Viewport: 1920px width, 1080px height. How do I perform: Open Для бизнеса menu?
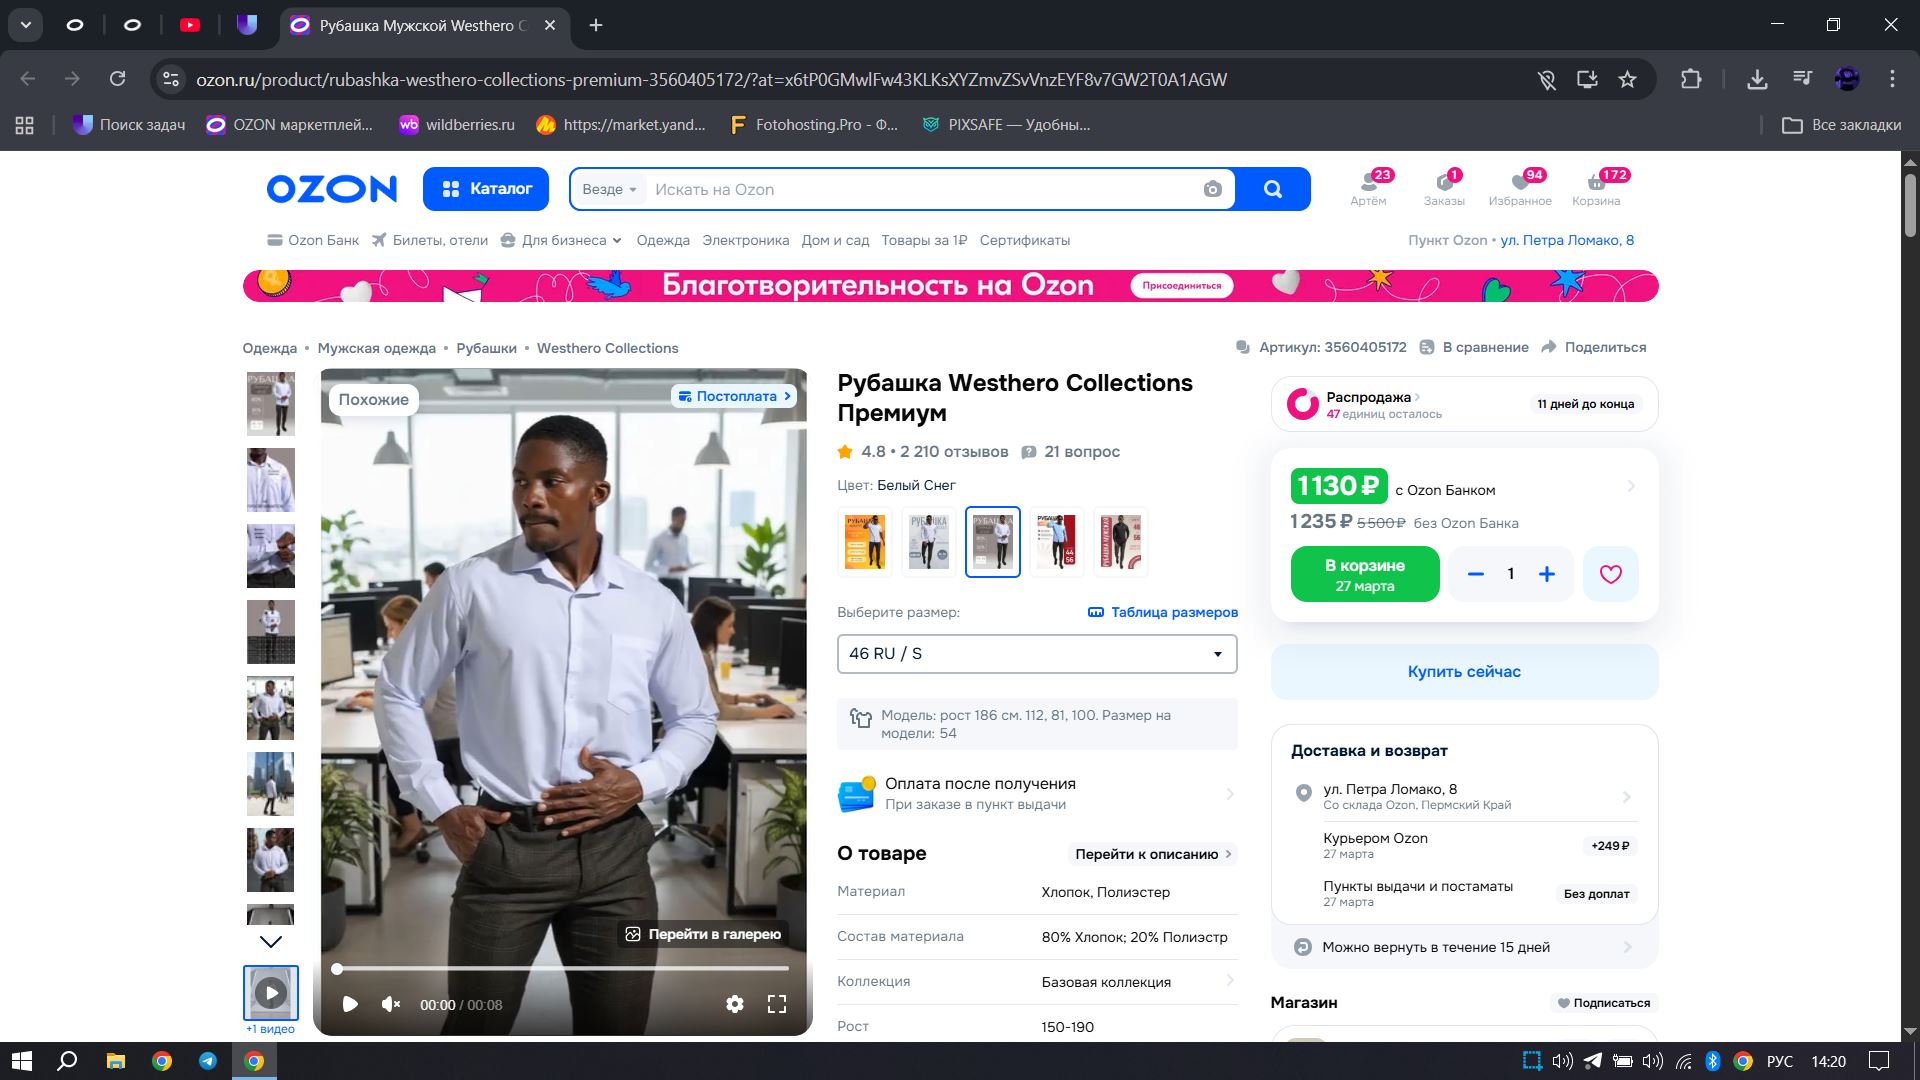(x=562, y=240)
